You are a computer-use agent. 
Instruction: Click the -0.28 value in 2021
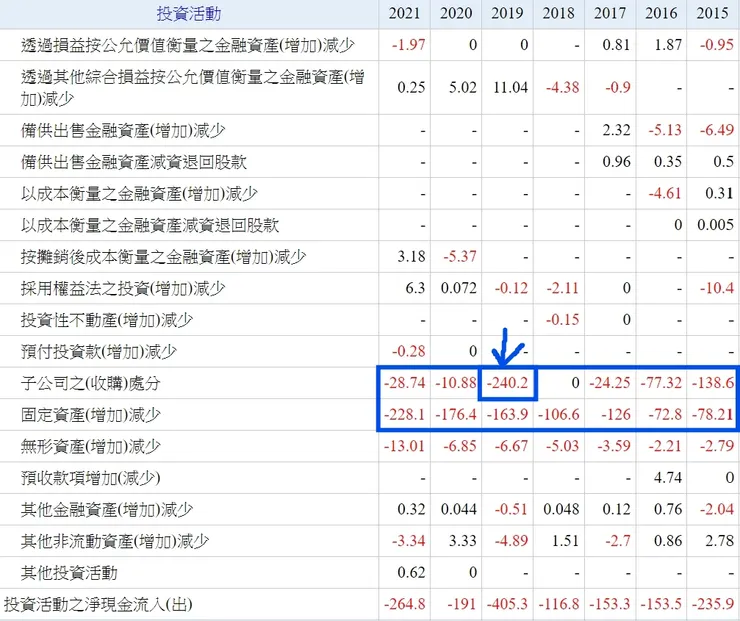point(409,352)
